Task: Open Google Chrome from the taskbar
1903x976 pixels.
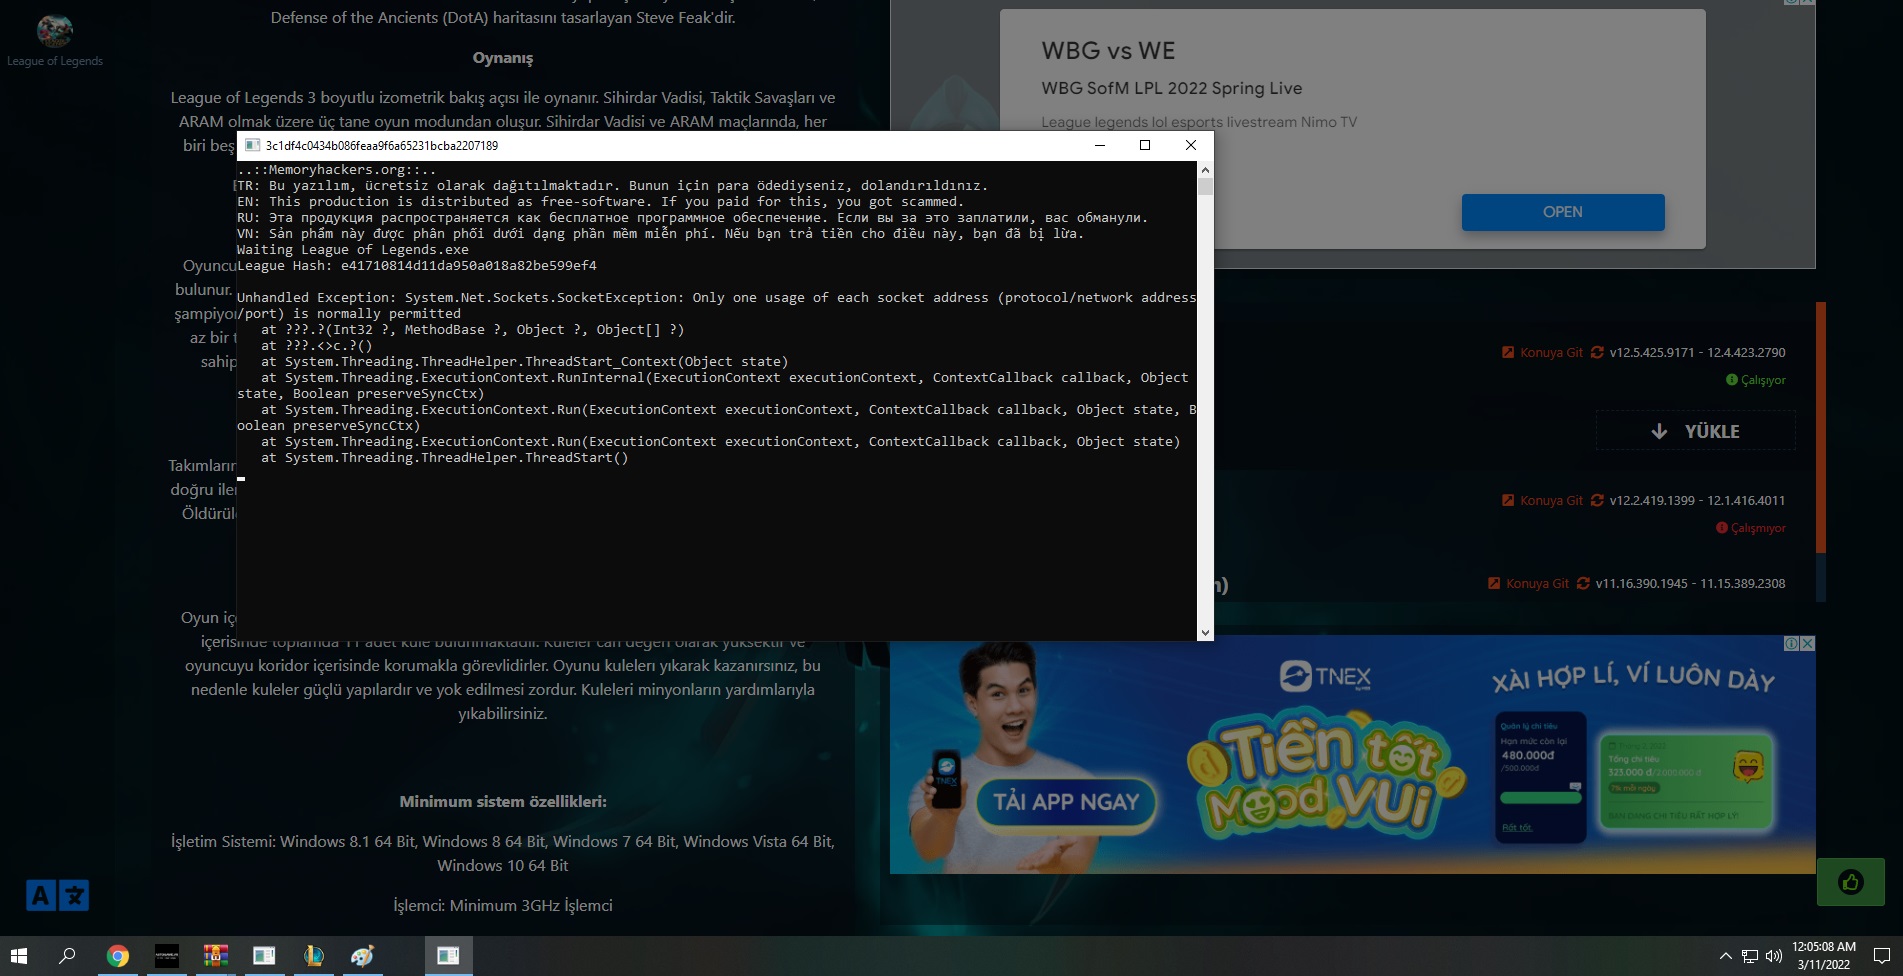Action: [x=117, y=956]
